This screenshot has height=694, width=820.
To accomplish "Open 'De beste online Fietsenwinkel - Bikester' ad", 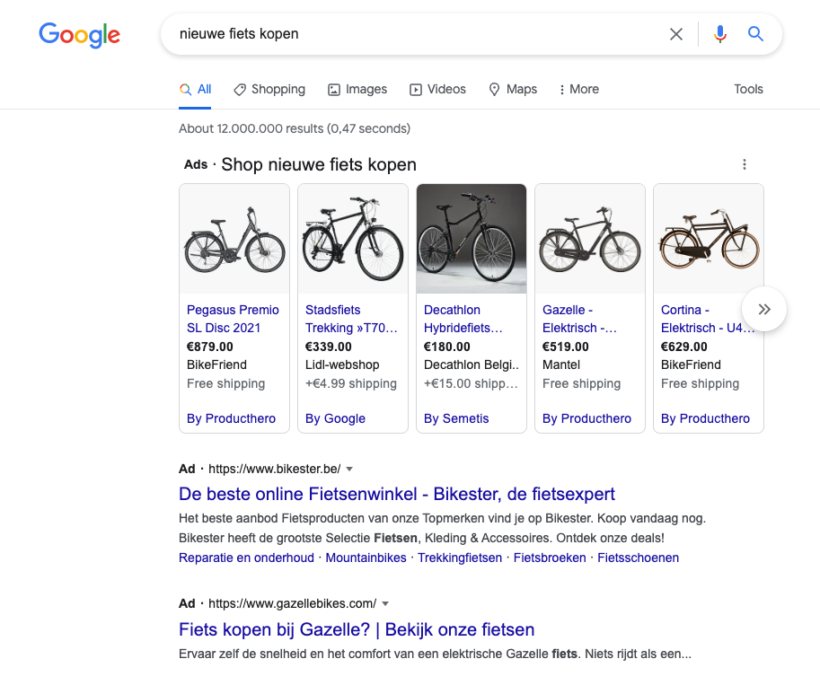I will pyautogui.click(x=397, y=494).
